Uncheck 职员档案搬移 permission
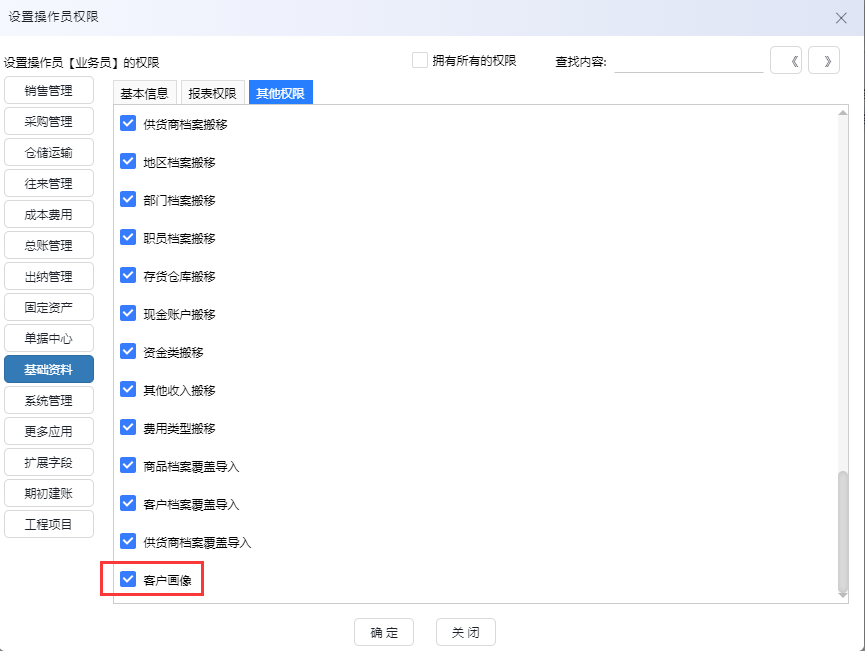The width and height of the screenshot is (865, 651). click(x=128, y=237)
